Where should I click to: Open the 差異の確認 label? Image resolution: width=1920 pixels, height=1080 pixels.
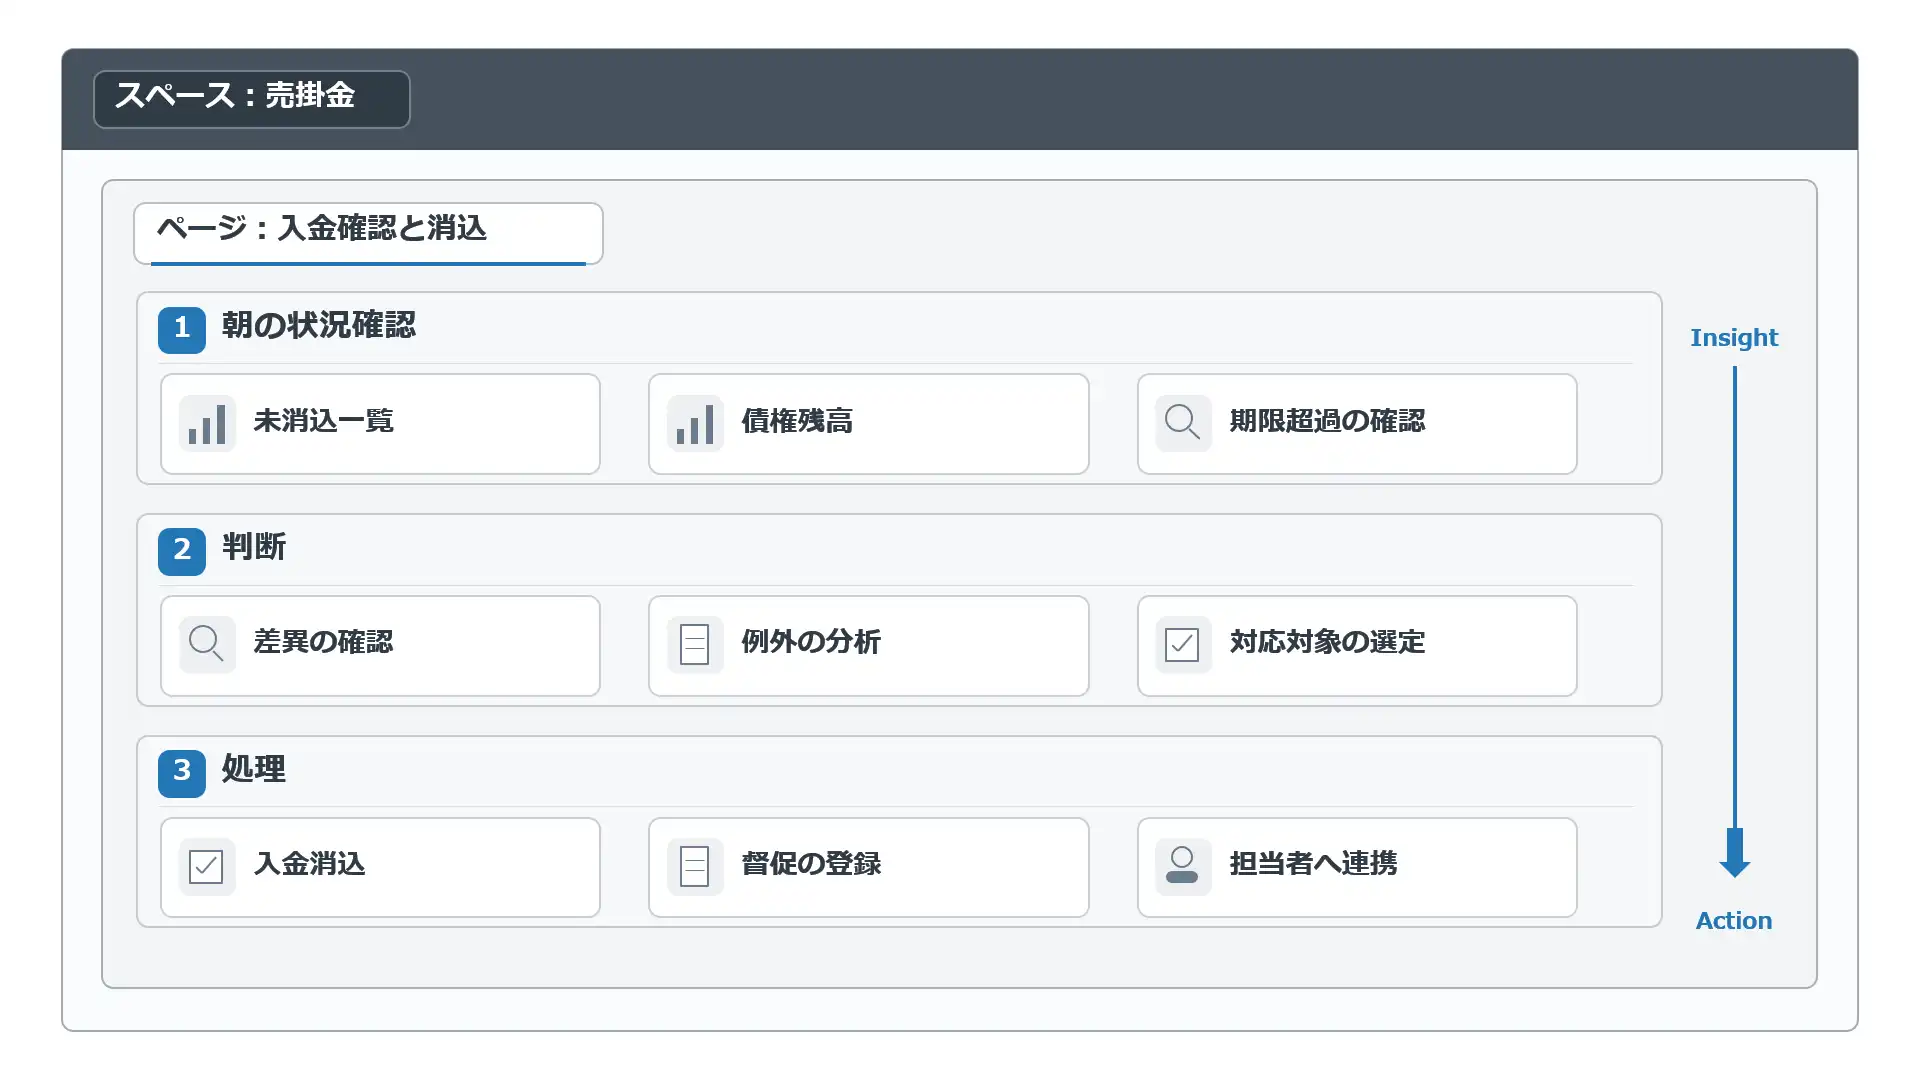(323, 642)
